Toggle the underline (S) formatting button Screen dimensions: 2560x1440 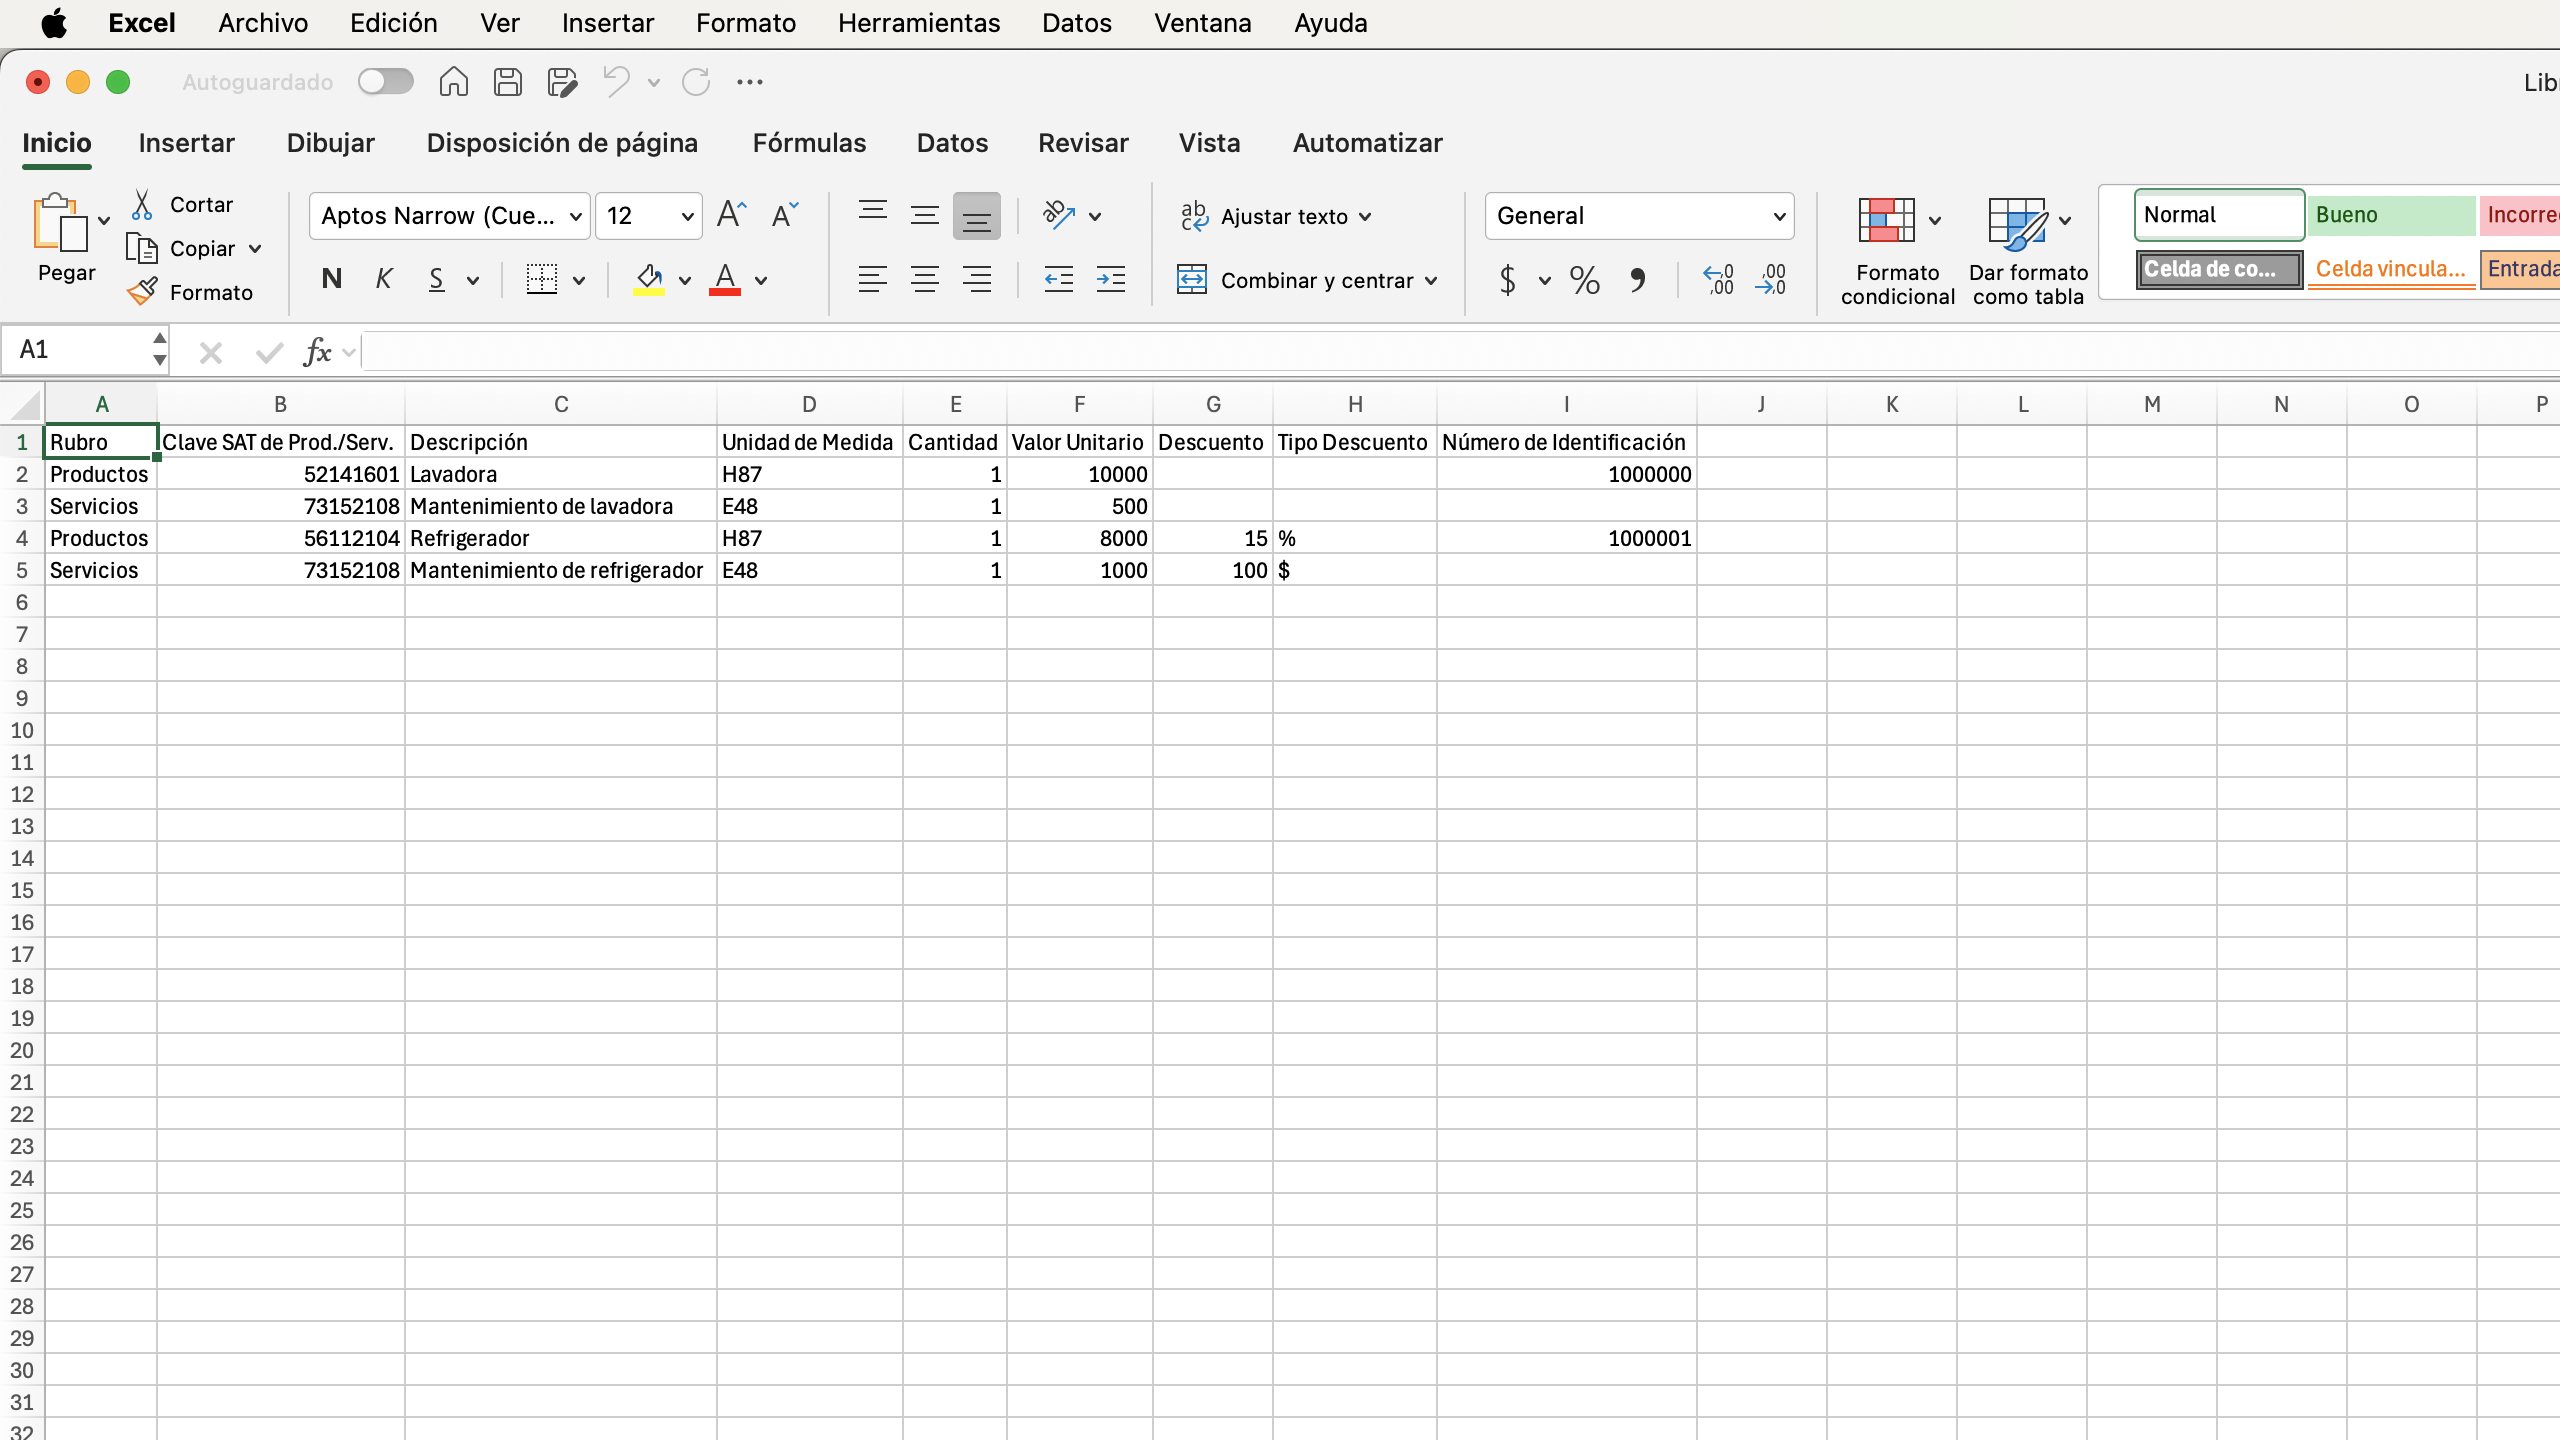(436, 279)
